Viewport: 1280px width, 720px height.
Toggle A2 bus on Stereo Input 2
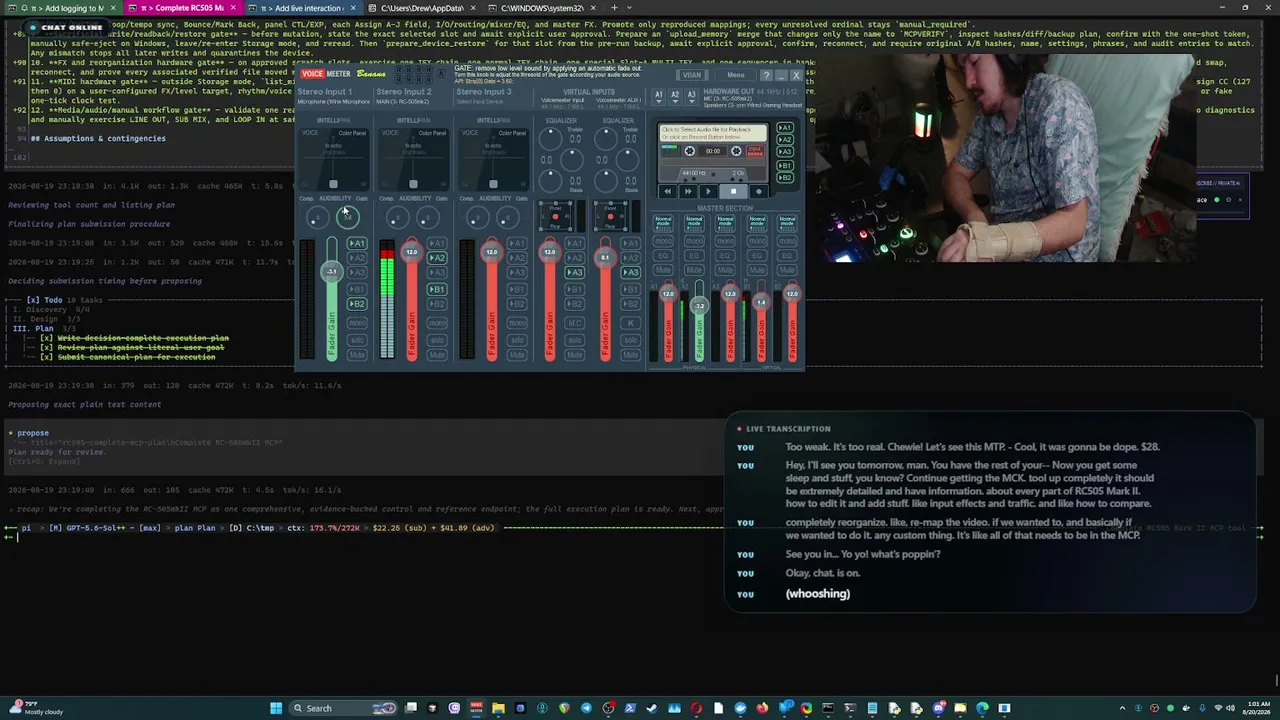437,258
